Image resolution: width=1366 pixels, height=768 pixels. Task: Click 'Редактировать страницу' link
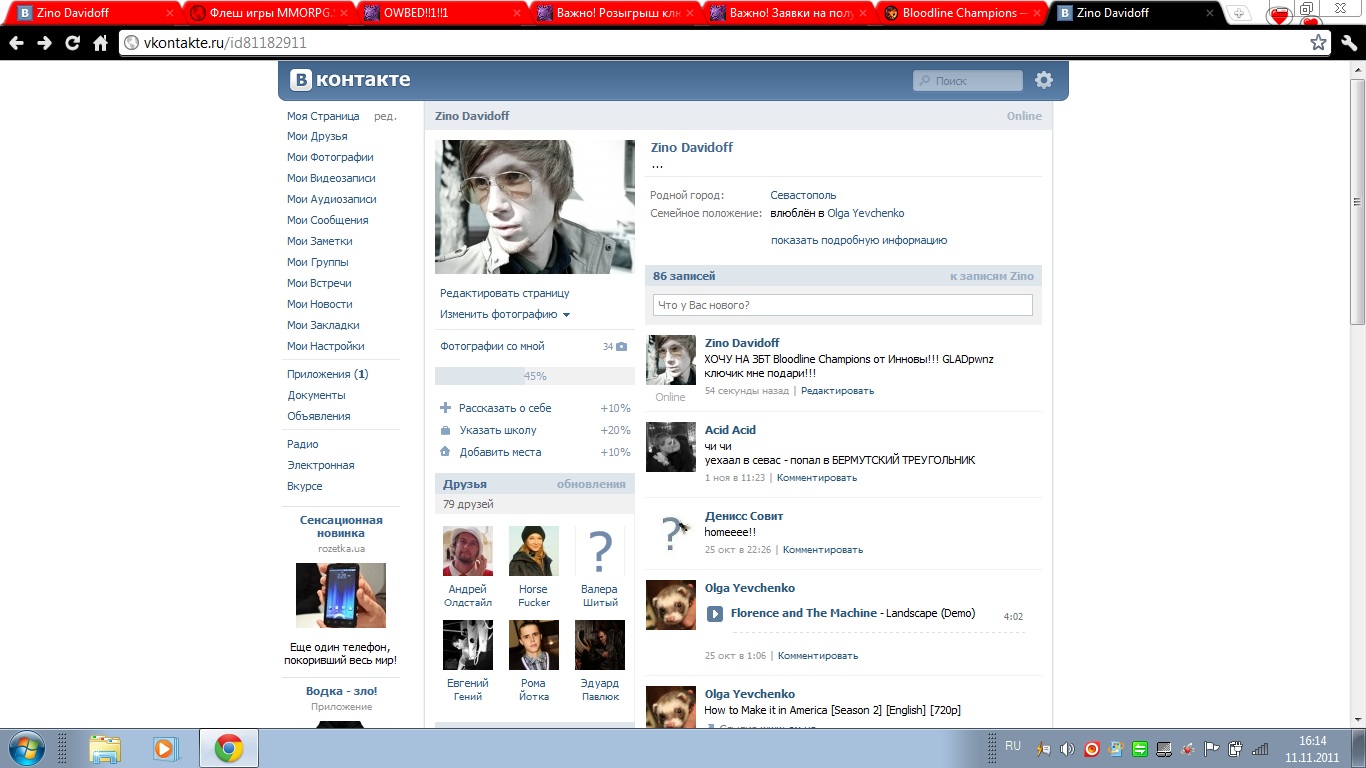504,293
